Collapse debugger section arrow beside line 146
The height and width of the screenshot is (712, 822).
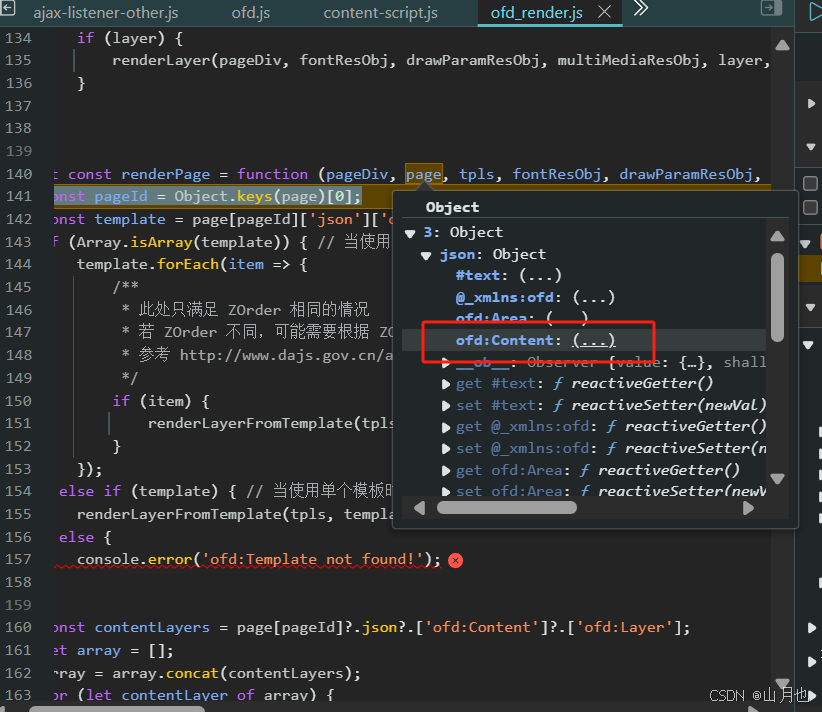point(810,307)
